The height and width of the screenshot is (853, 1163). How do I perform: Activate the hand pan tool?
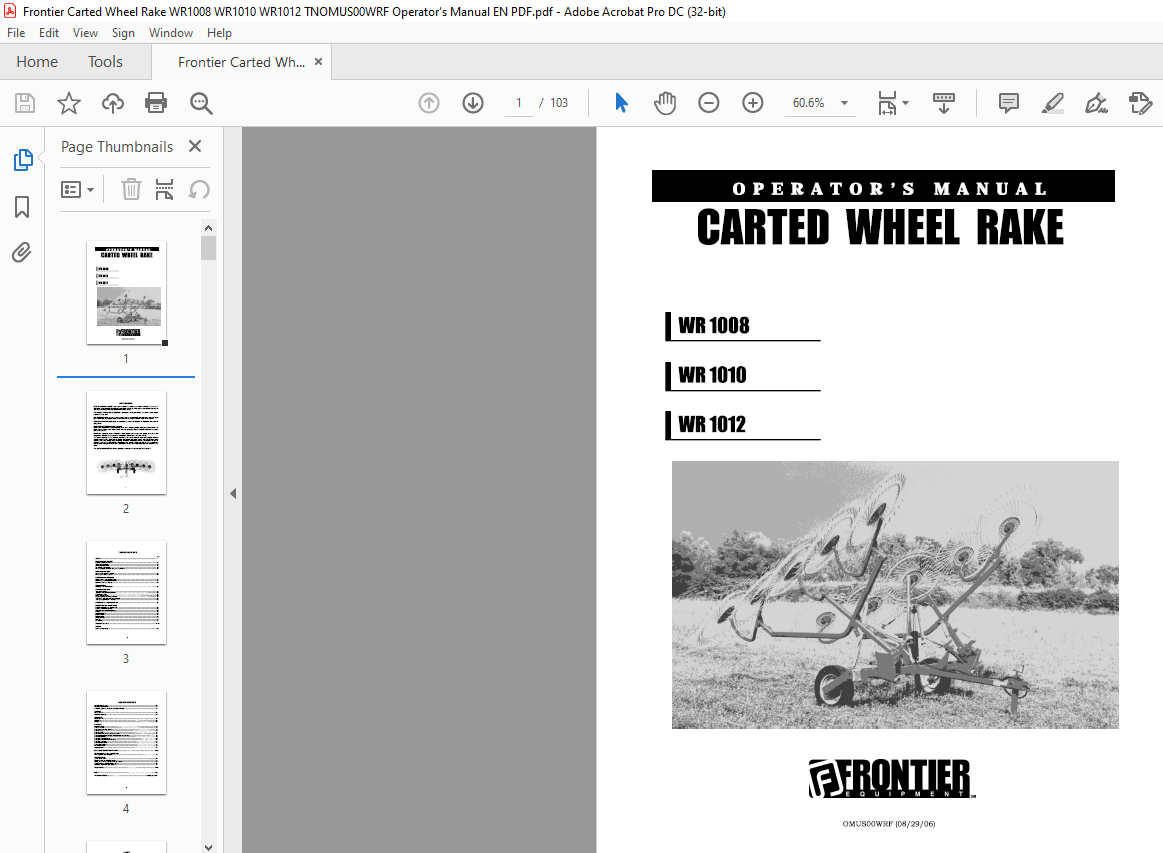pyautogui.click(x=665, y=103)
